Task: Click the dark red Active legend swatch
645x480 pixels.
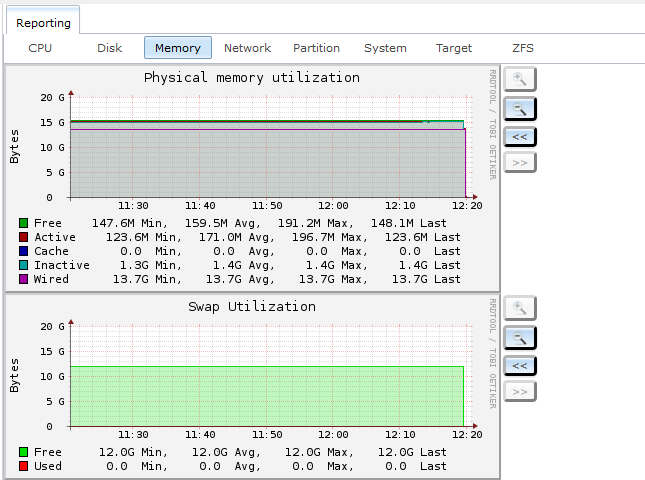Action: point(23,237)
